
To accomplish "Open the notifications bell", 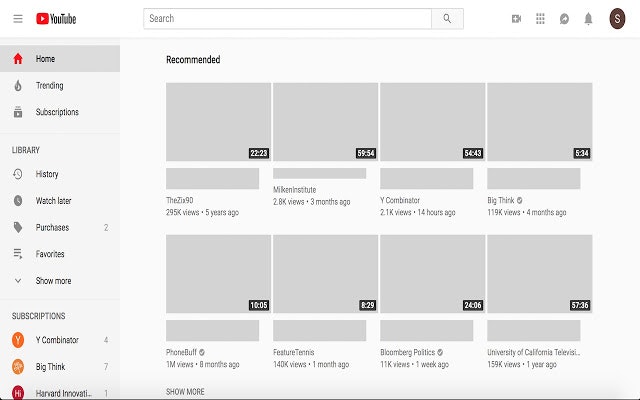I will 588,19.
